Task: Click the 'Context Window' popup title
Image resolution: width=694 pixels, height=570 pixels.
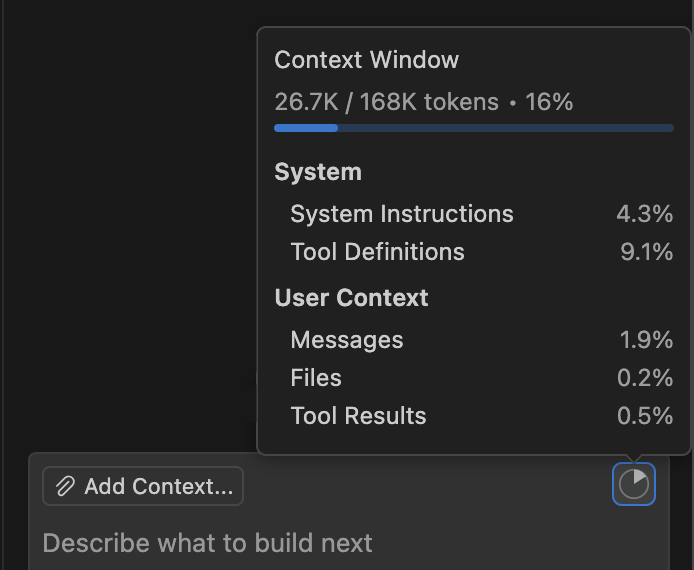Action: click(x=366, y=60)
